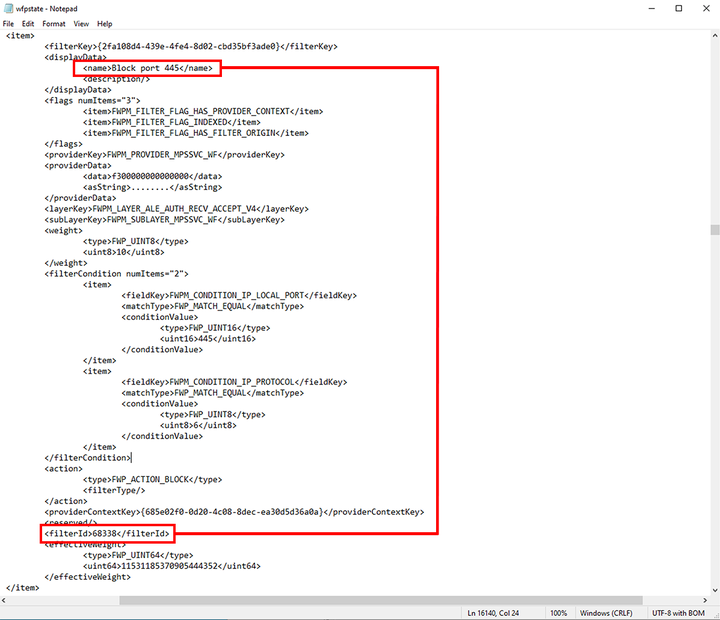Click the Notepad app icon in title bar
Viewport: 720px width, 620px height.
8,8
